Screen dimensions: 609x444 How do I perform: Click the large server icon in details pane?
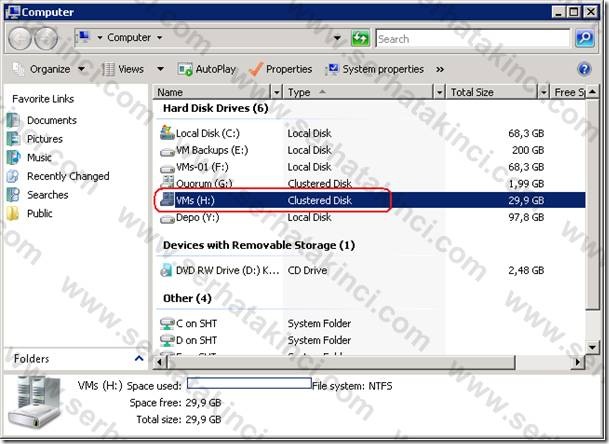(x=36, y=403)
